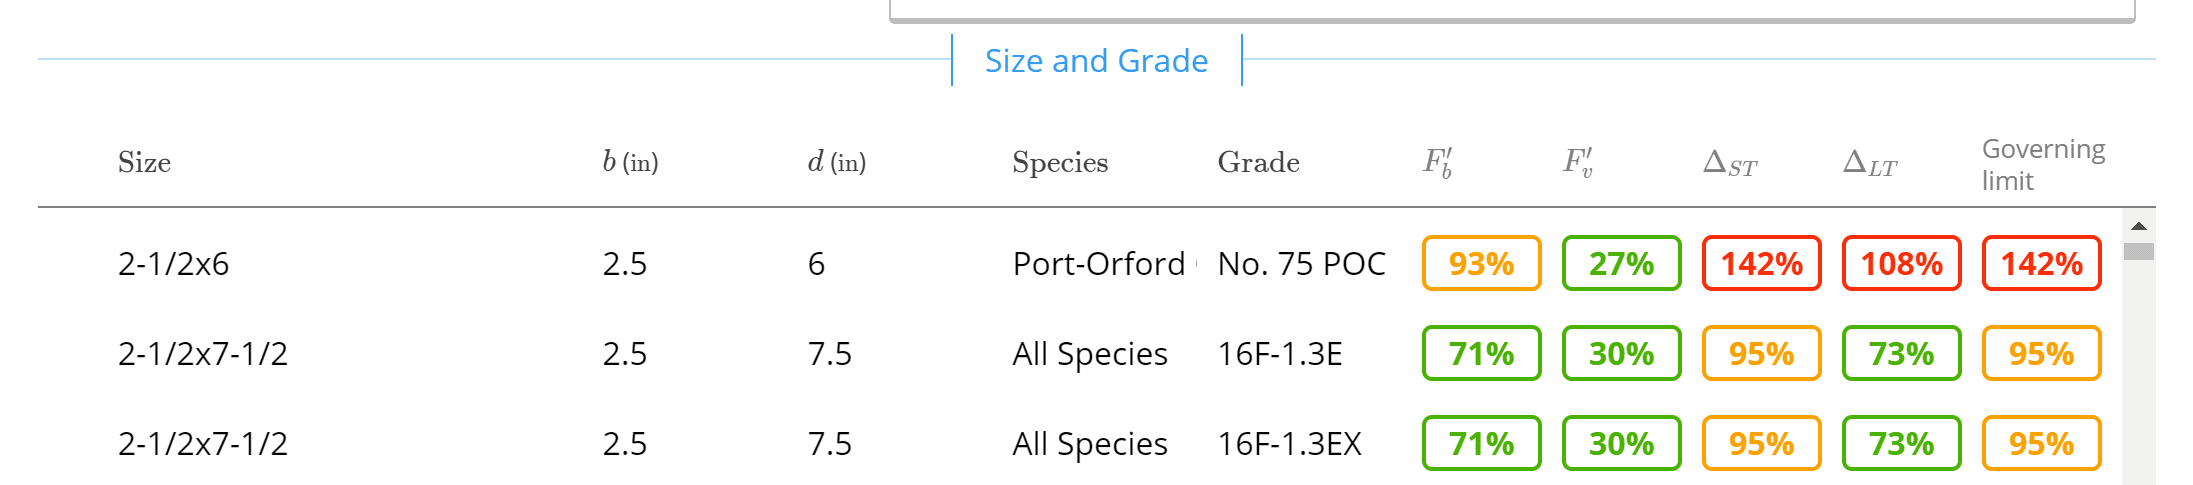This screenshot has height=485, width=2193.
Task: Select the 16F-1.3E grade row
Action: (1280, 354)
